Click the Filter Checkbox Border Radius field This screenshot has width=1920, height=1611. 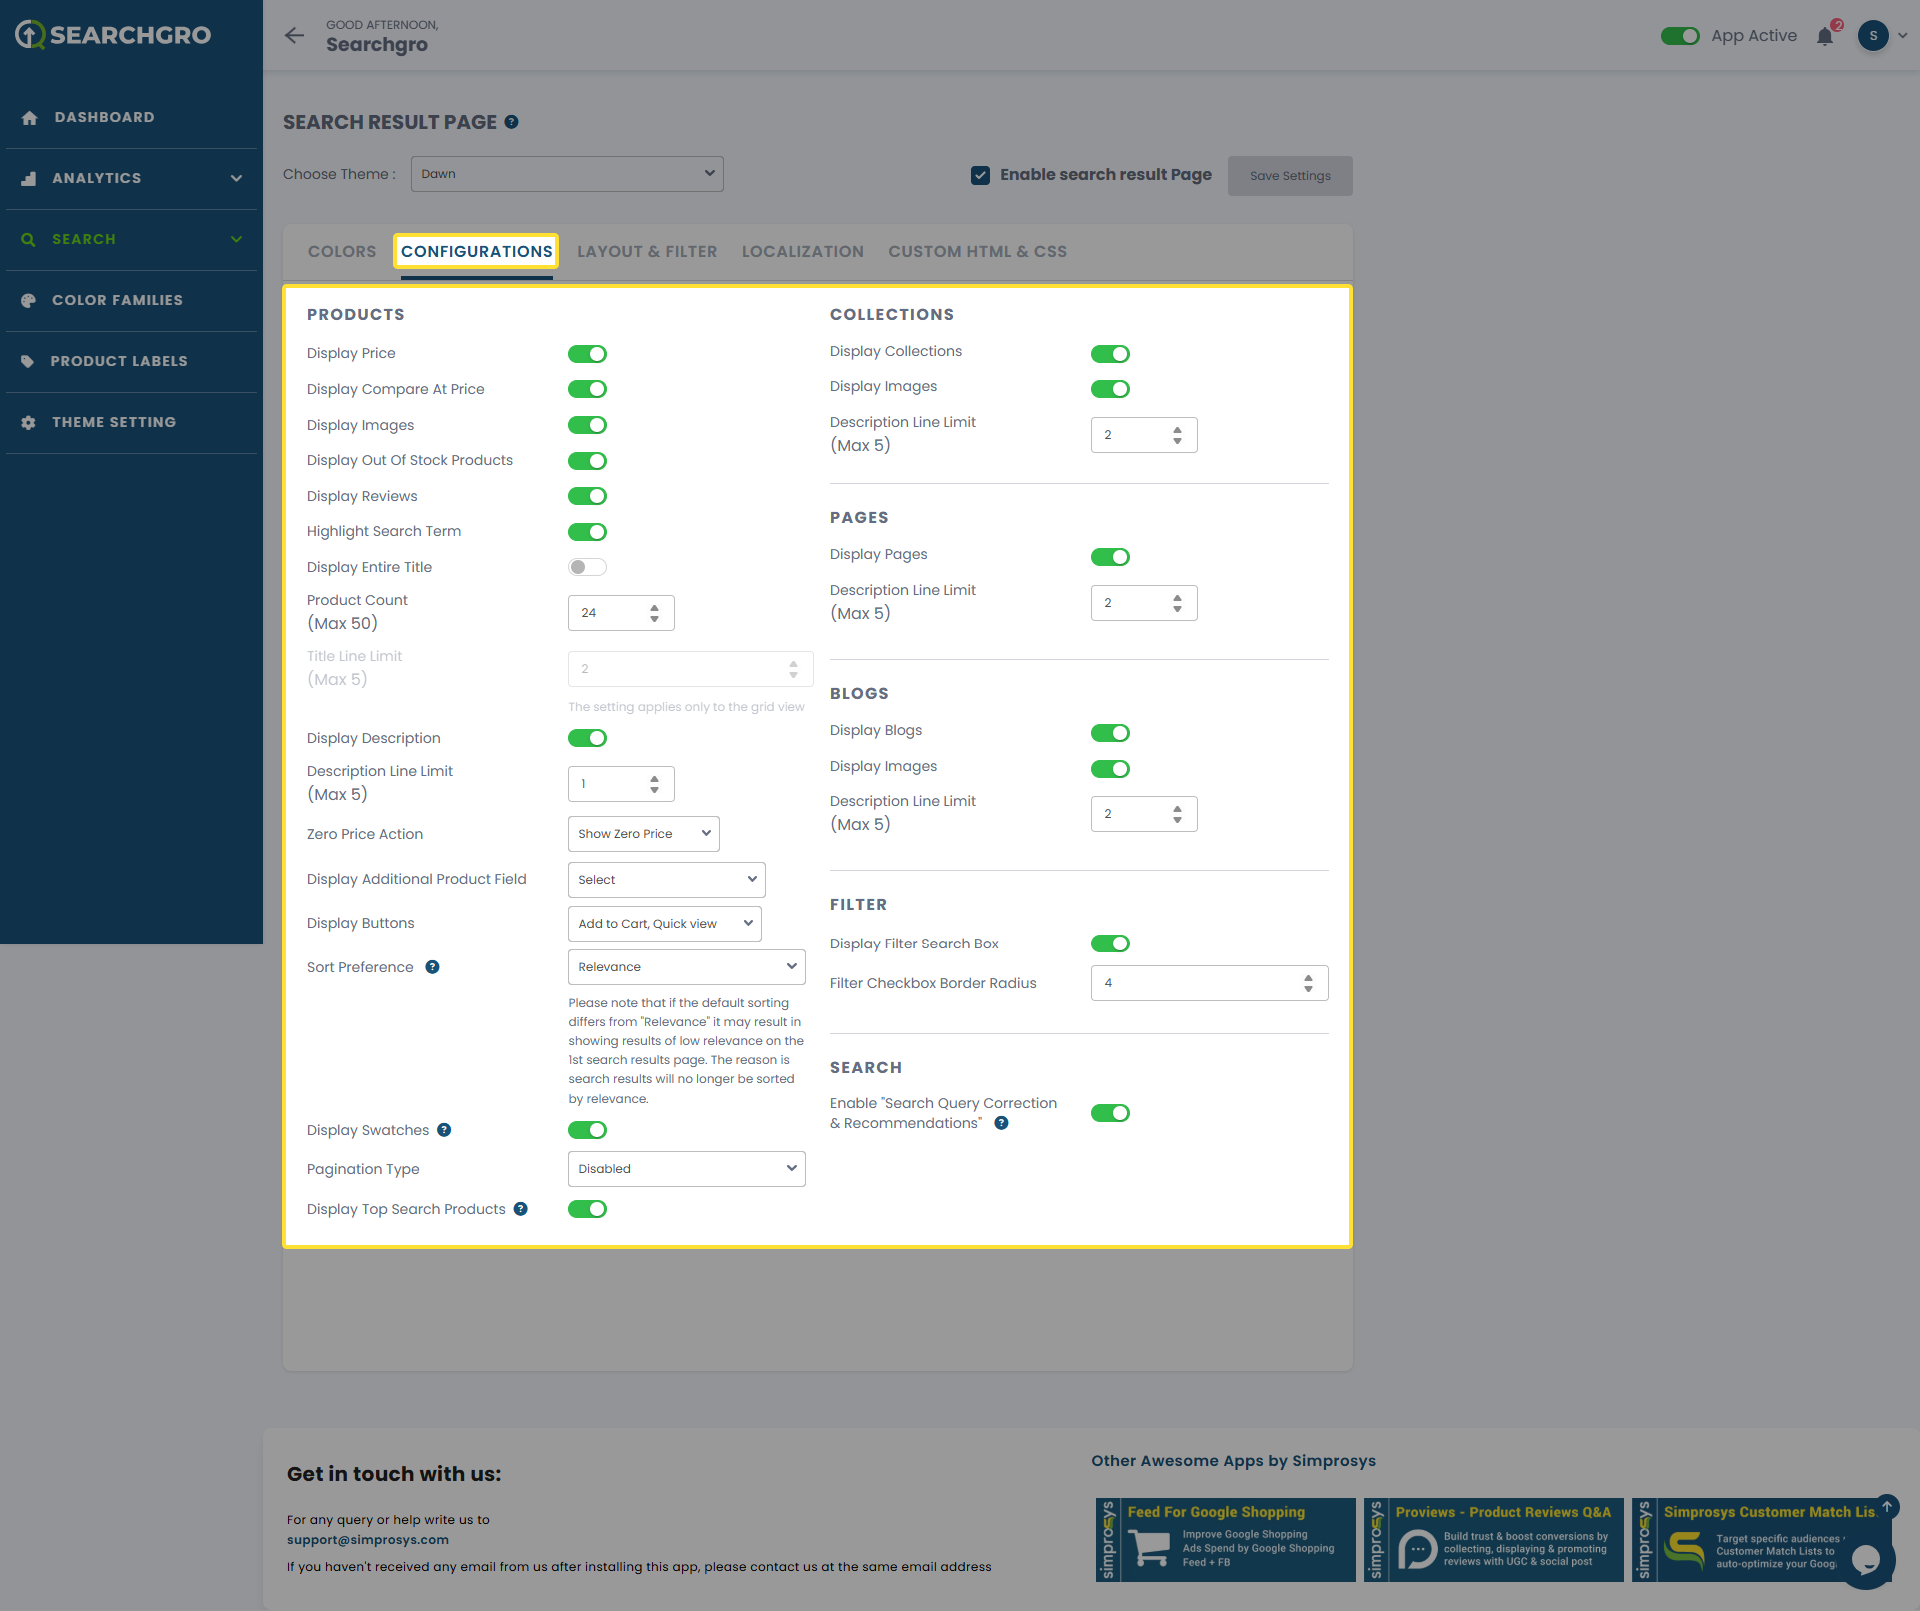pyautogui.click(x=1200, y=983)
